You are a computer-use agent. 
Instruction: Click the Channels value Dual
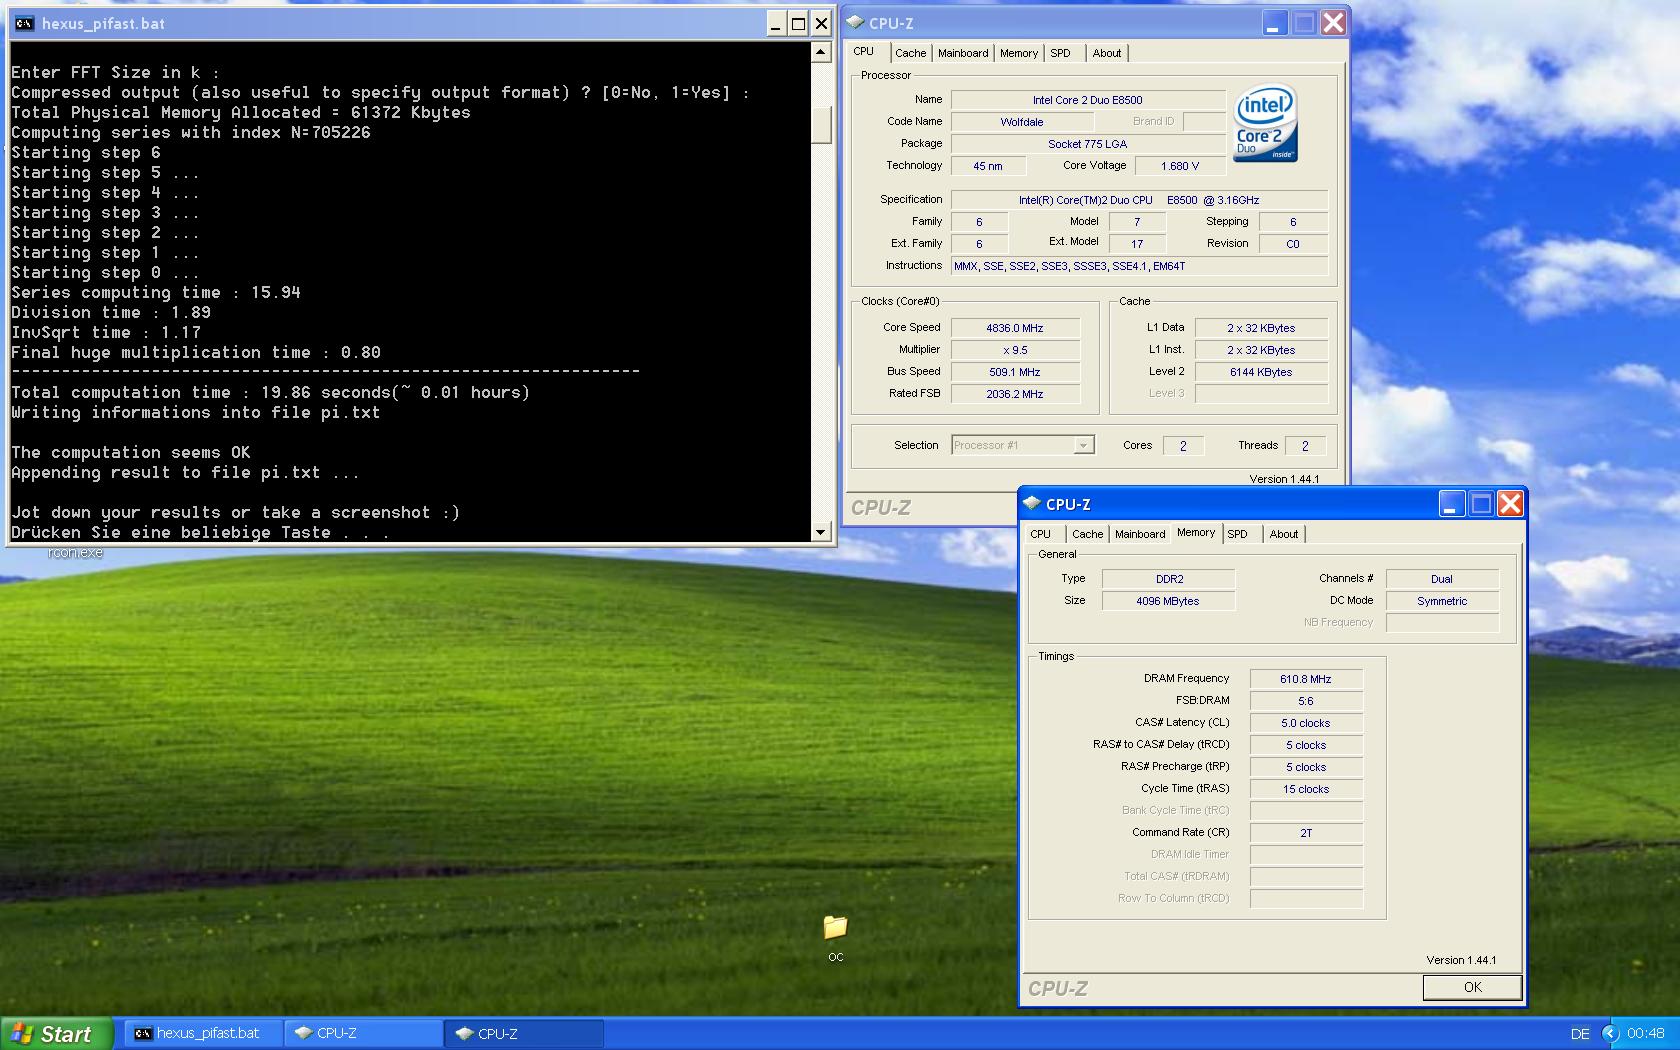pyautogui.click(x=1442, y=579)
